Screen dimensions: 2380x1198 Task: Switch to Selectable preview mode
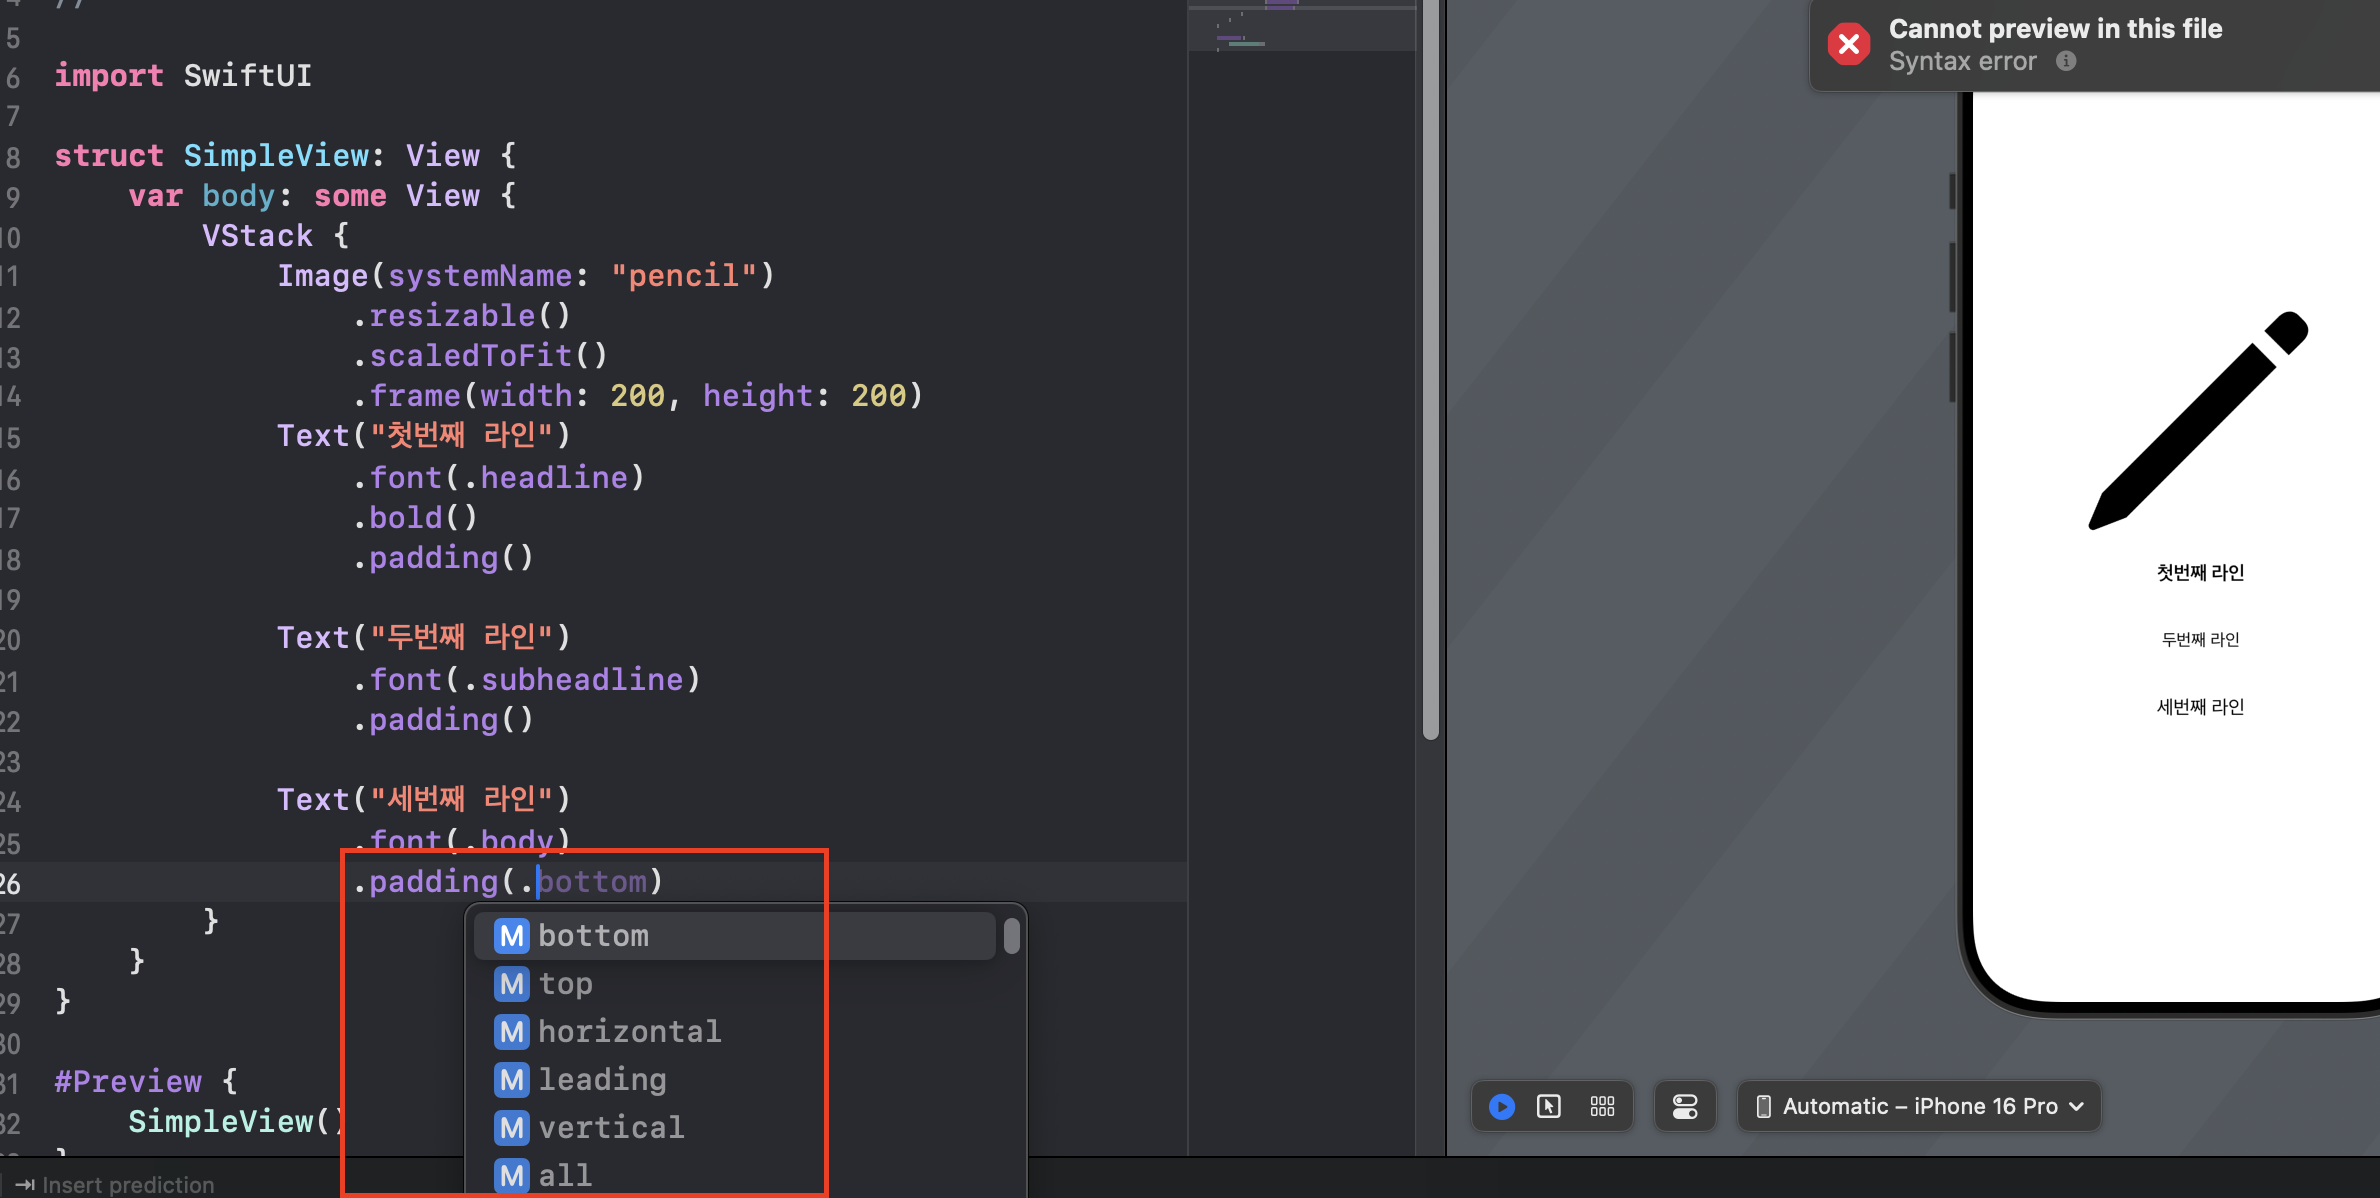[x=1549, y=1106]
